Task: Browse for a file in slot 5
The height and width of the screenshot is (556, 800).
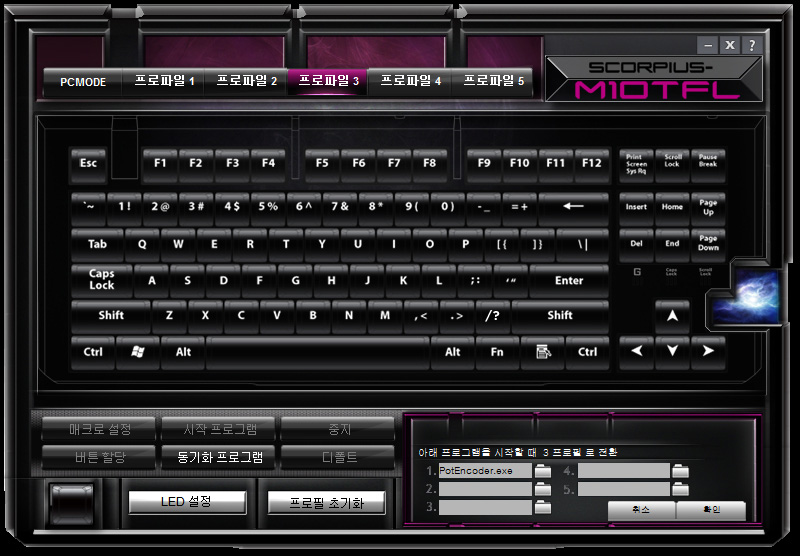Action: [680, 490]
